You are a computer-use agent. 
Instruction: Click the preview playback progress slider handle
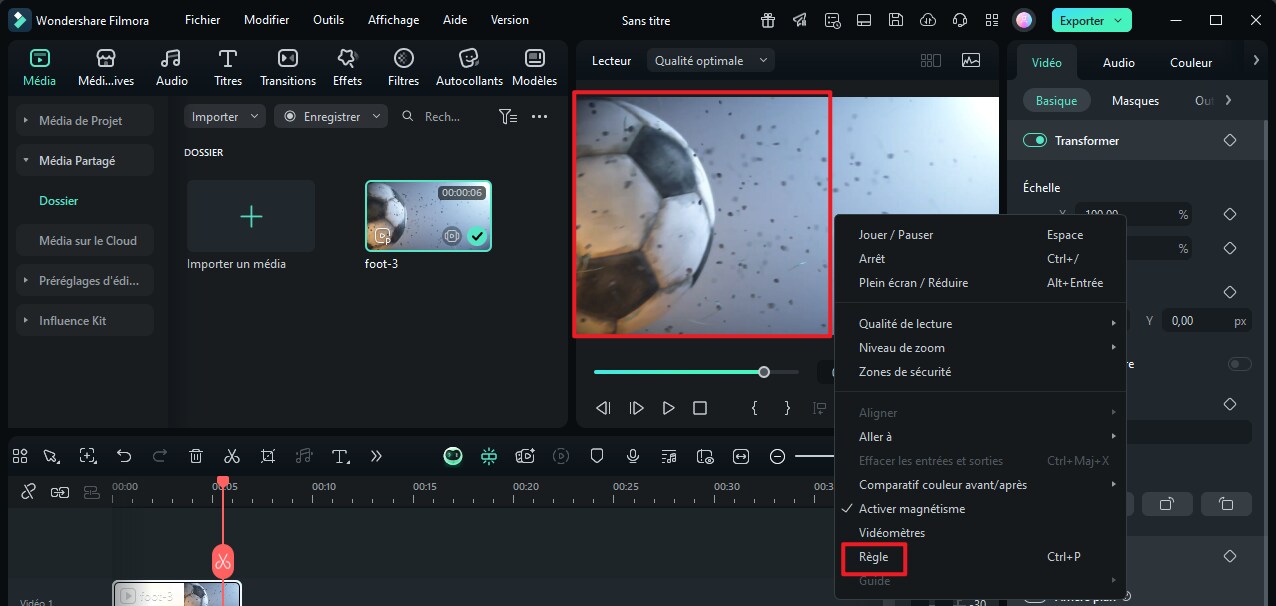coord(764,372)
